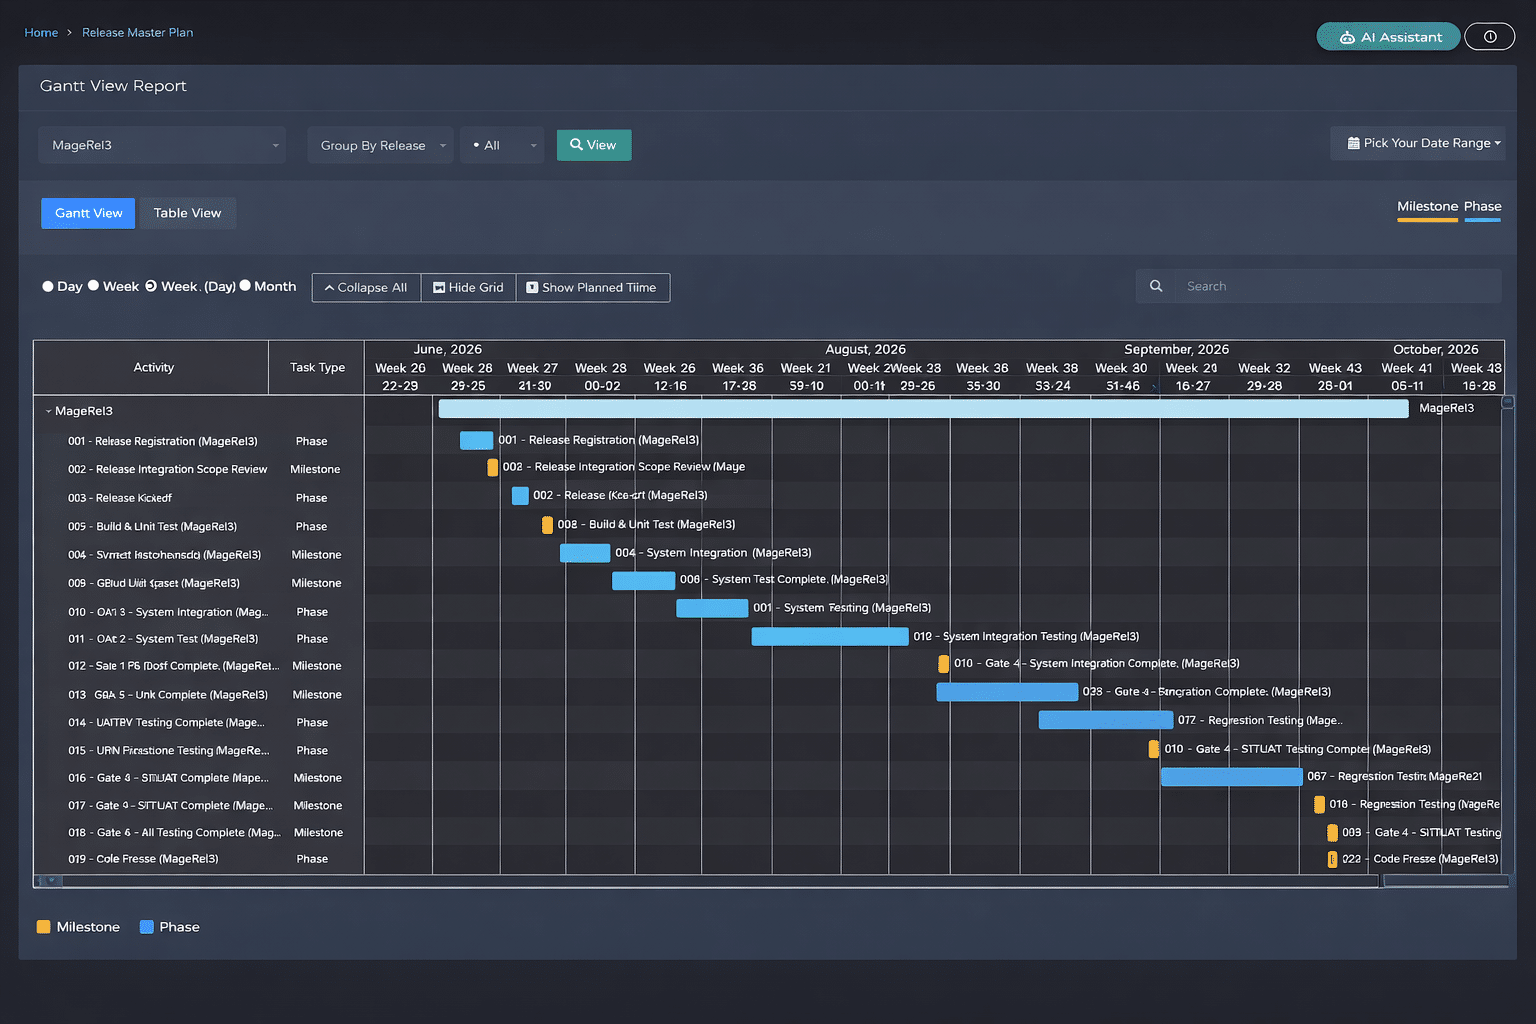Go to the Home breadcrumb link
Image resolution: width=1536 pixels, height=1024 pixels.
41,33
